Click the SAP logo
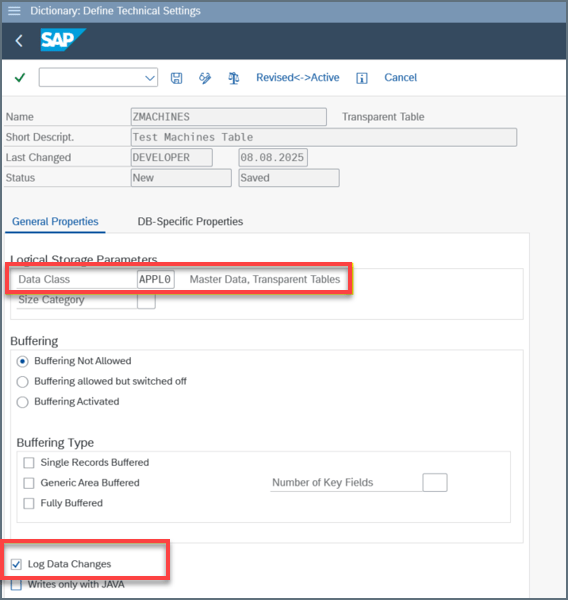The image size is (568, 600). (x=63, y=40)
